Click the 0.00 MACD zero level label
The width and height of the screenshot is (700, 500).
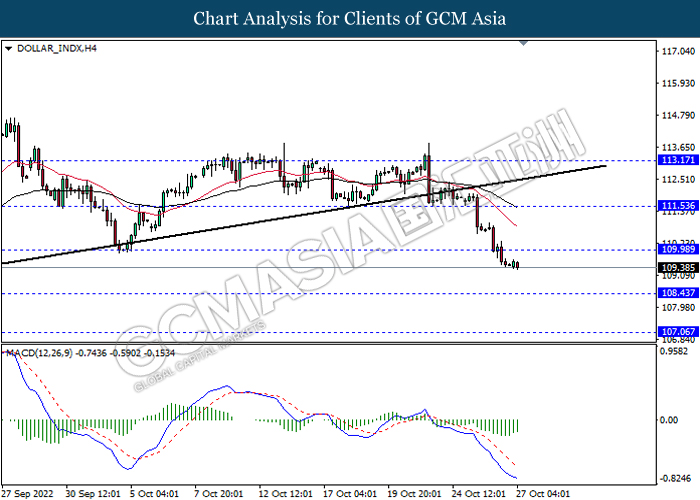click(x=668, y=420)
